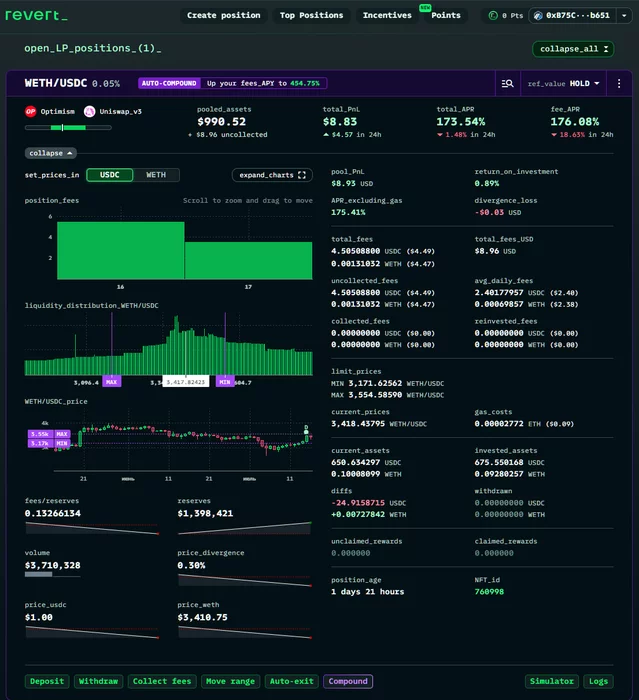The height and width of the screenshot is (700, 639).
Task: Click the reserves sparkline chart
Action: (245, 528)
